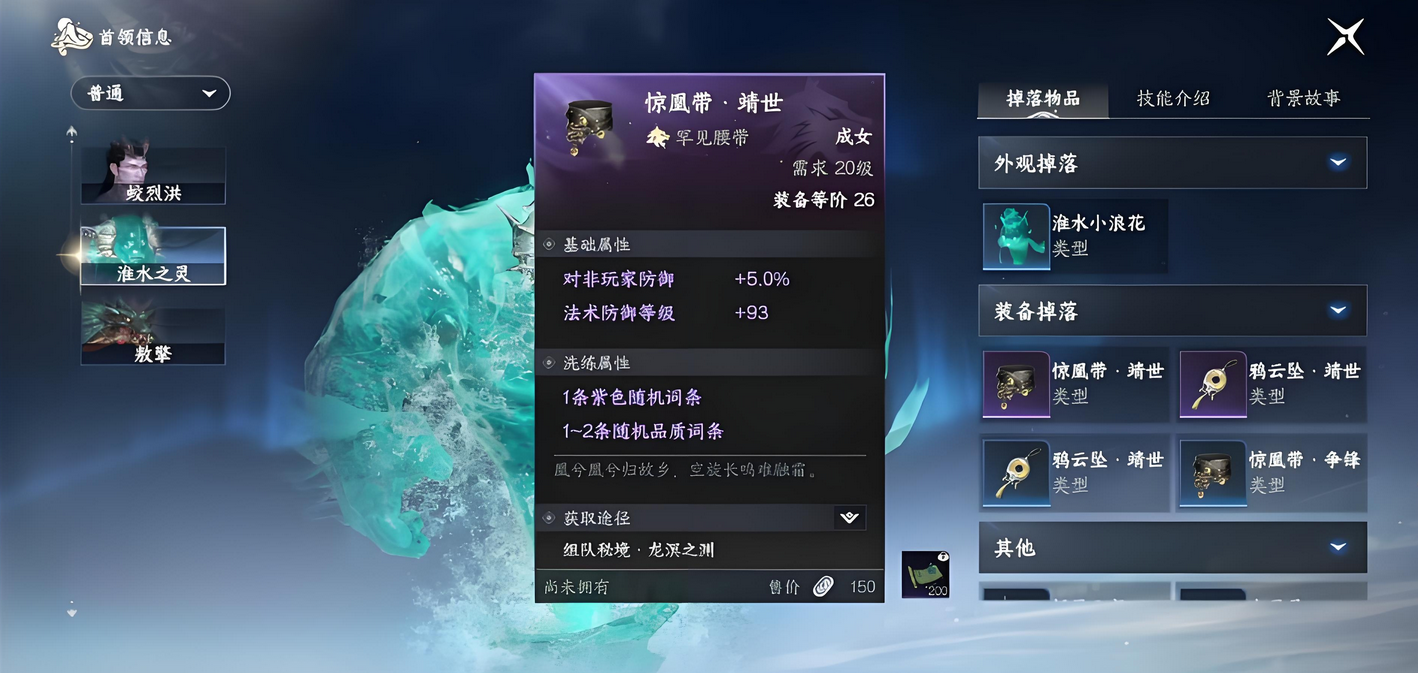The height and width of the screenshot is (673, 1418).
Task: Open the 普通 difficulty dropdown
Action: [x=150, y=93]
